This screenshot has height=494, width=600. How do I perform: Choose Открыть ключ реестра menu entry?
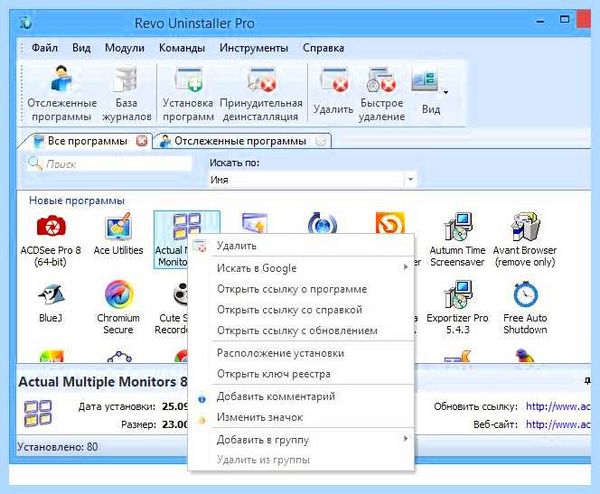click(302, 373)
